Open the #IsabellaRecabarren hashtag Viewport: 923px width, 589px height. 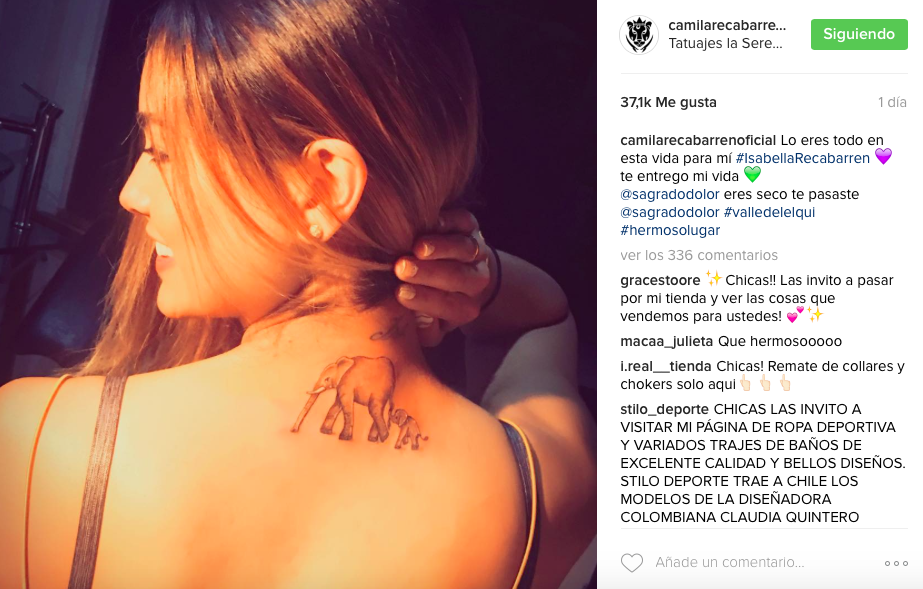pyautogui.click(x=803, y=158)
